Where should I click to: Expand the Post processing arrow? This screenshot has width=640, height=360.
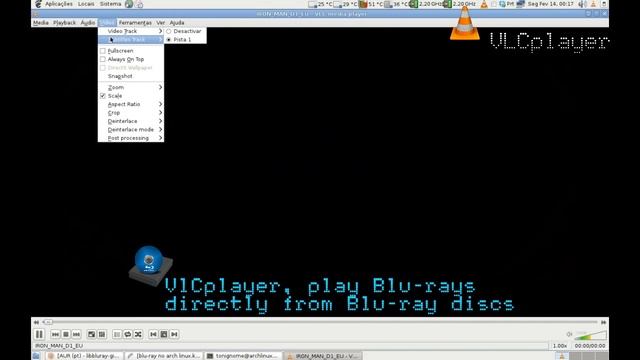(x=160, y=138)
